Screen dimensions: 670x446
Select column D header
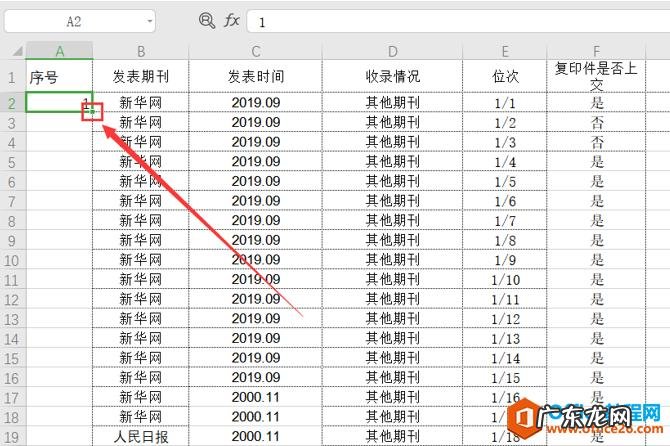click(392, 51)
